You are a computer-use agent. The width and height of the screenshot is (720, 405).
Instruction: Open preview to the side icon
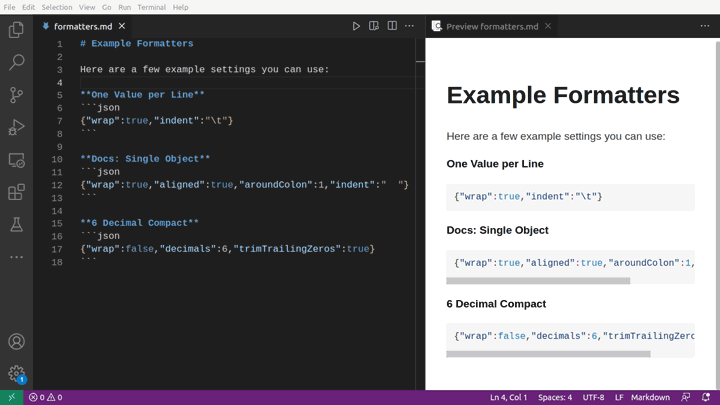pos(374,26)
